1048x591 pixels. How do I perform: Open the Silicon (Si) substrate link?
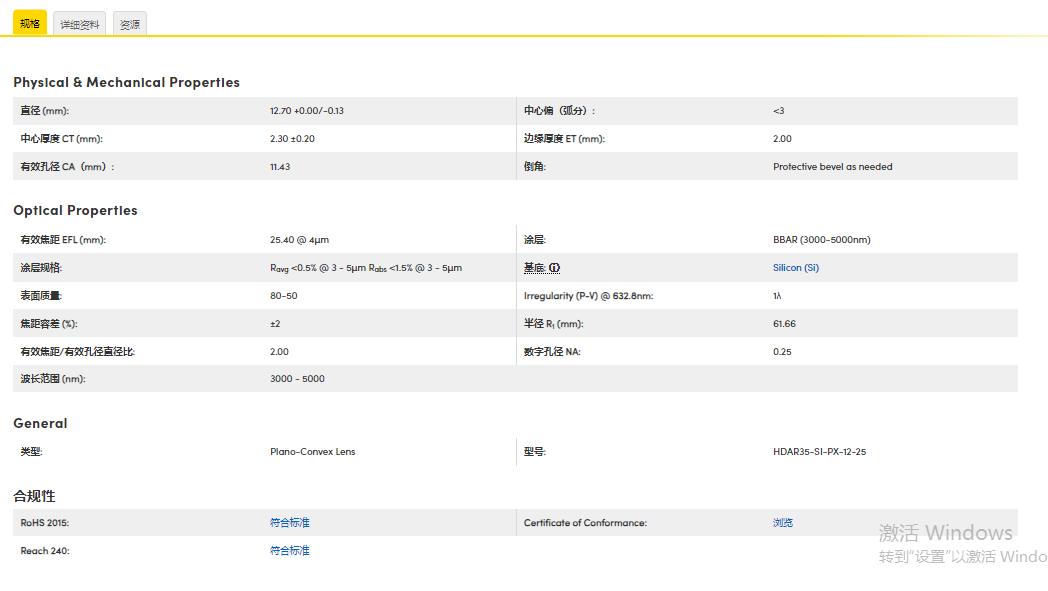click(795, 267)
